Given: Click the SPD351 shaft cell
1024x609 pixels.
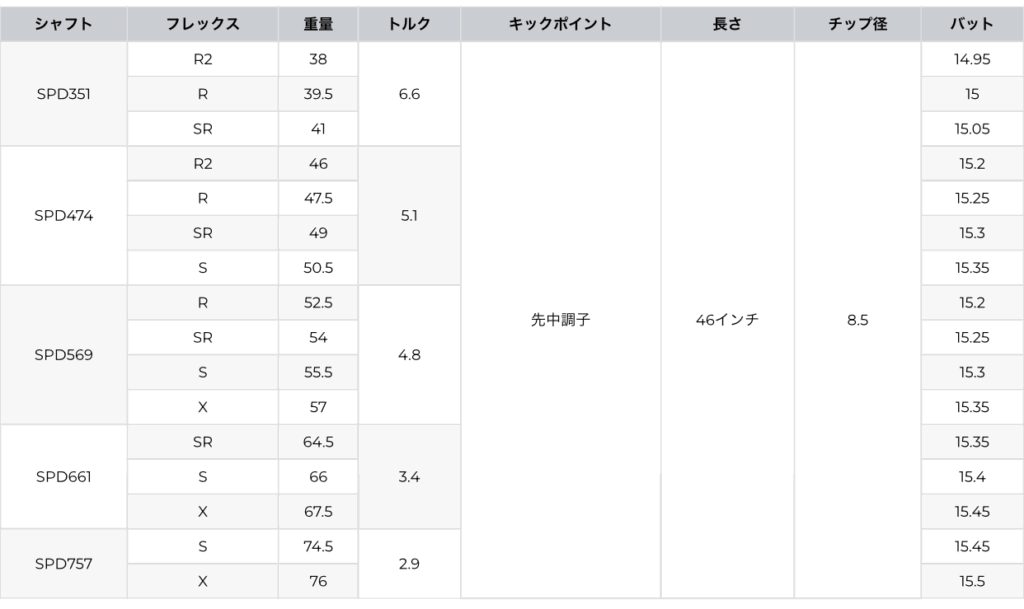Looking at the screenshot, I should pos(63,94).
